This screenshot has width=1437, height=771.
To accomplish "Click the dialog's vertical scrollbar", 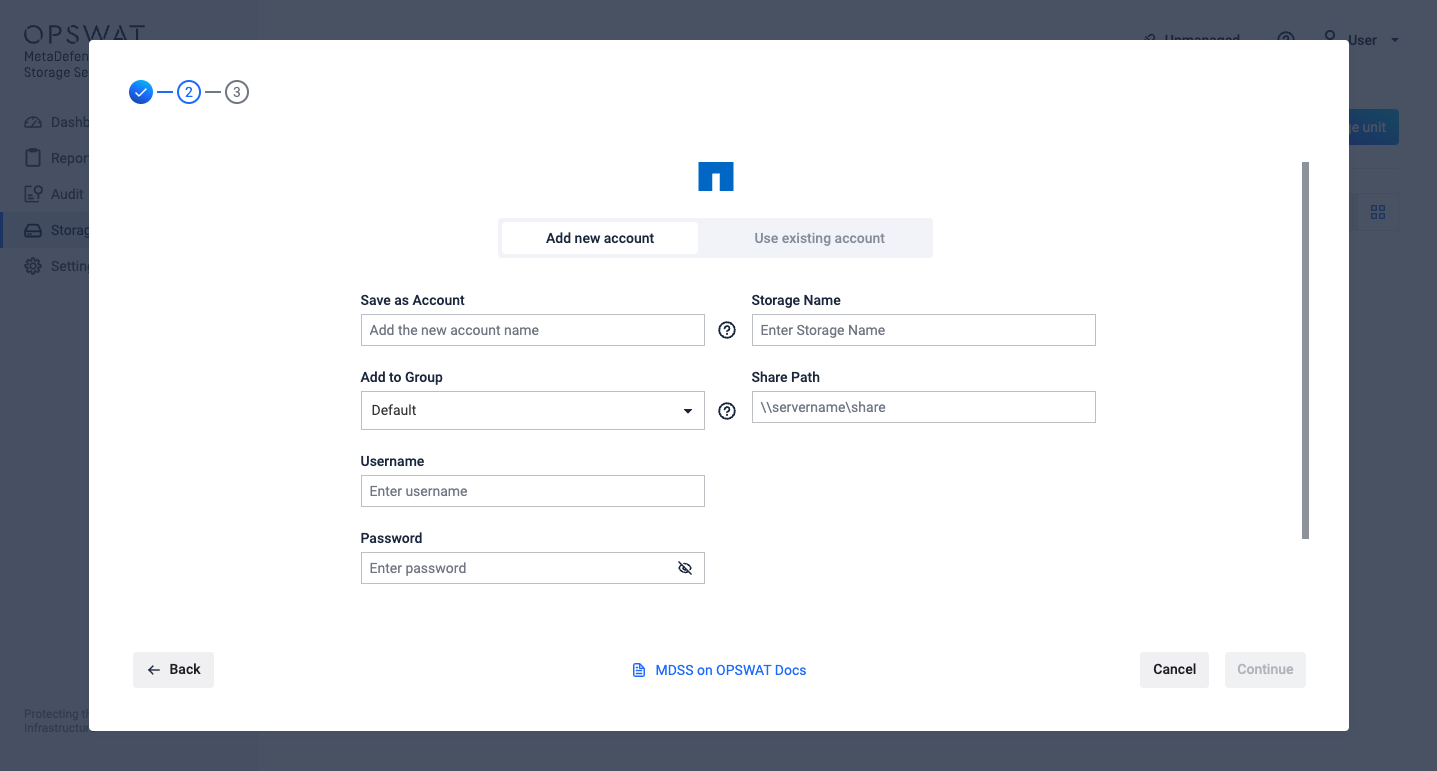I will click(x=1305, y=350).
